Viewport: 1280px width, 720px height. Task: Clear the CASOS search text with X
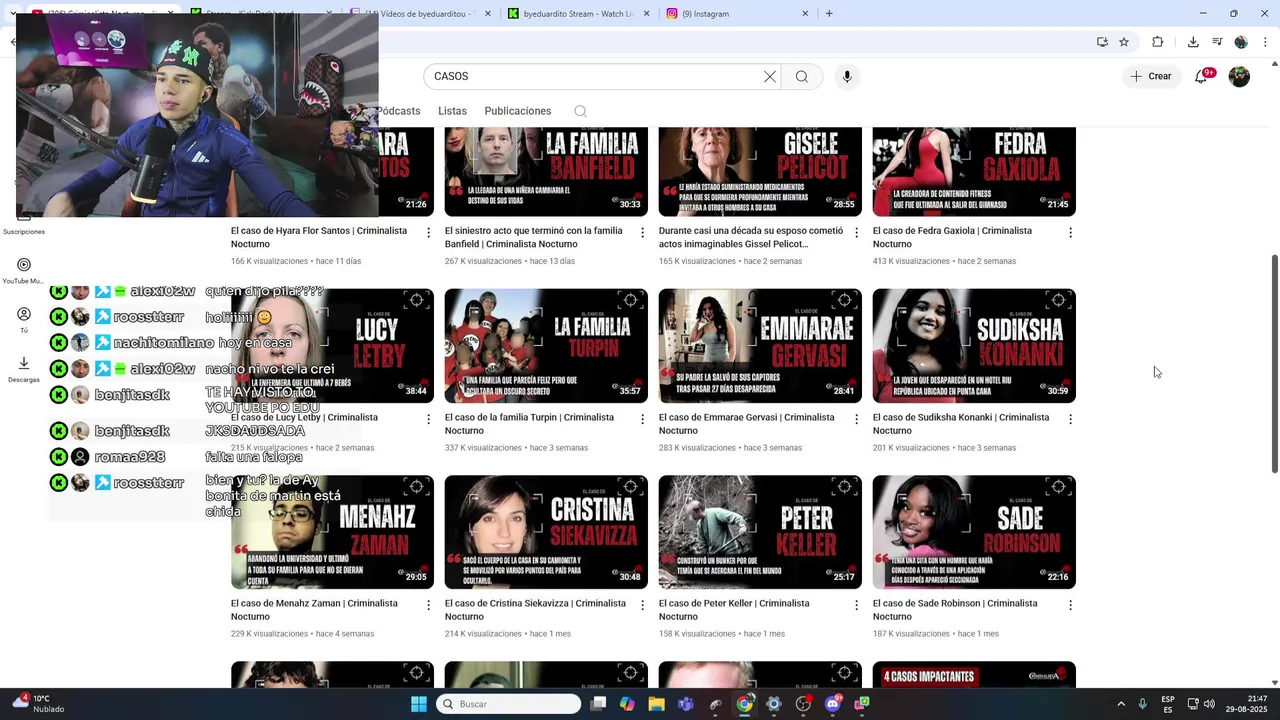[x=770, y=76]
